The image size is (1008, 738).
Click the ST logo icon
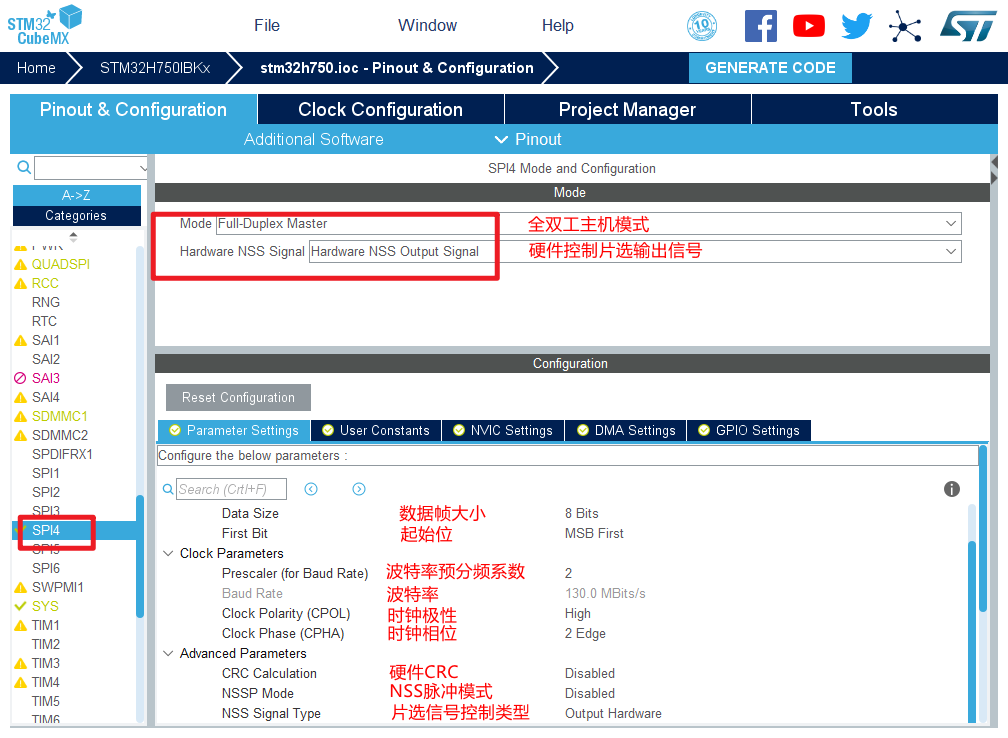tap(967, 26)
